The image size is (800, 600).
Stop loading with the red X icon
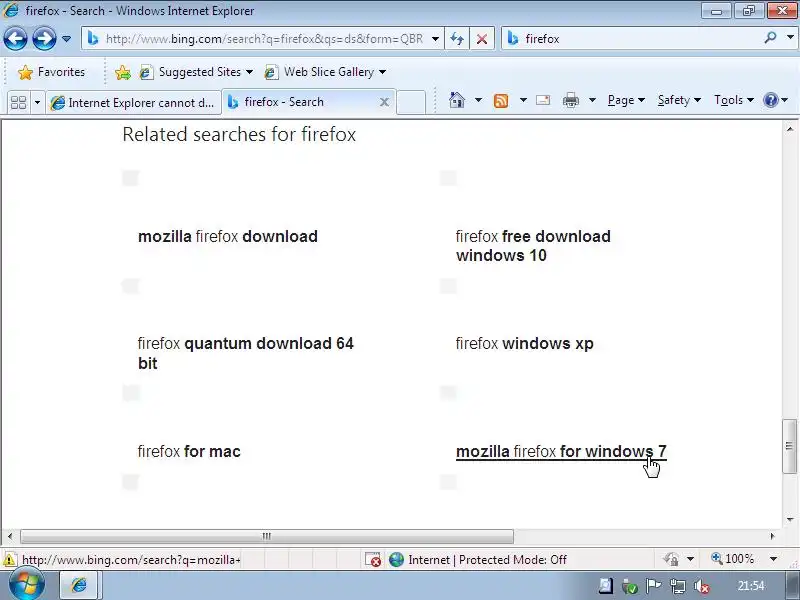[482, 39]
